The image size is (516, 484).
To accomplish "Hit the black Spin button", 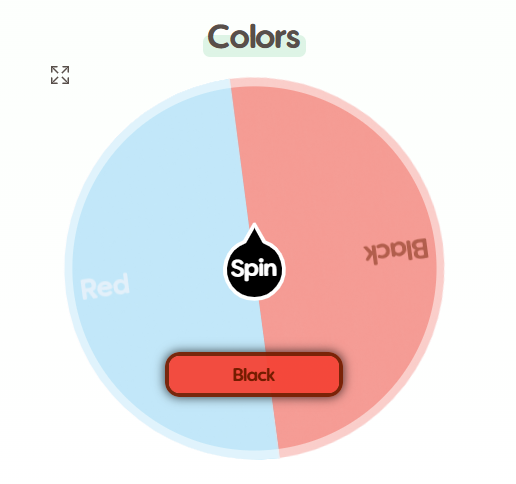I will click(x=254, y=269).
